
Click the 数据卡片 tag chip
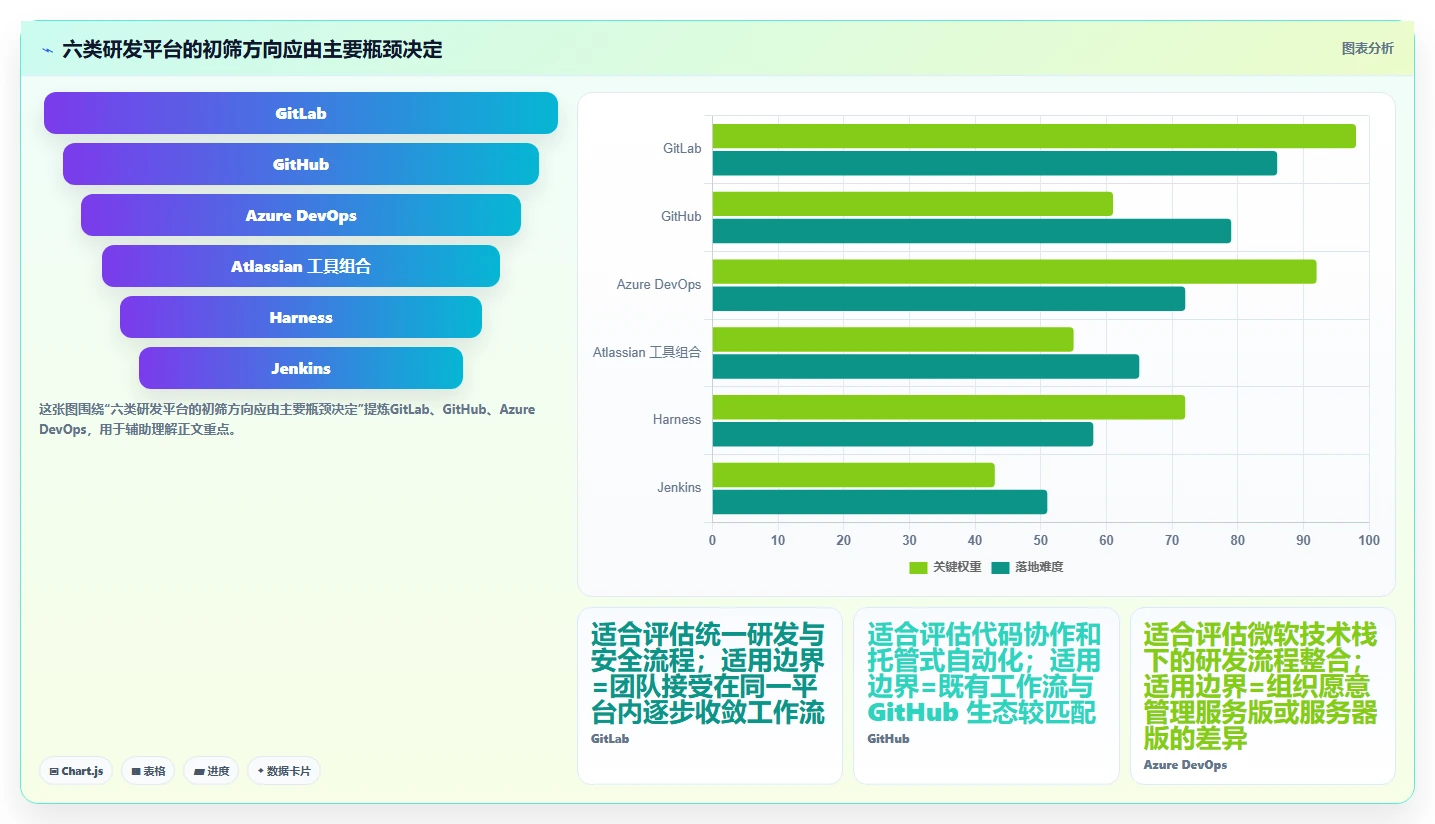[x=284, y=771]
